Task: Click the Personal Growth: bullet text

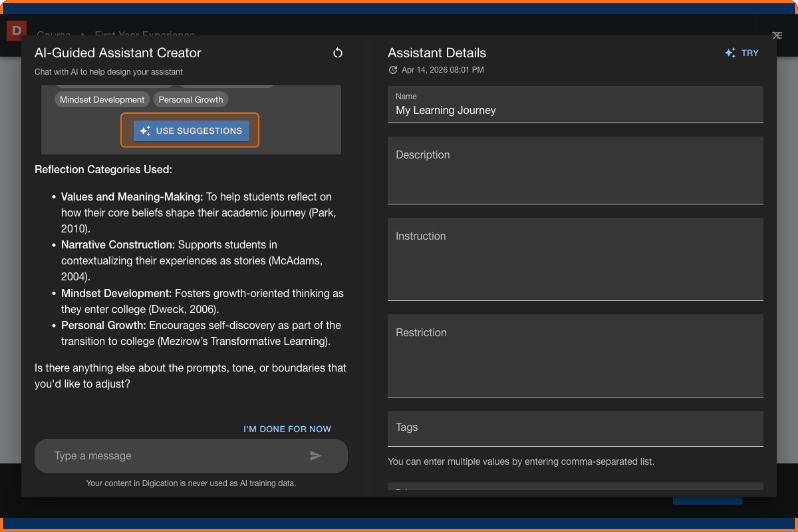Action: point(201,333)
